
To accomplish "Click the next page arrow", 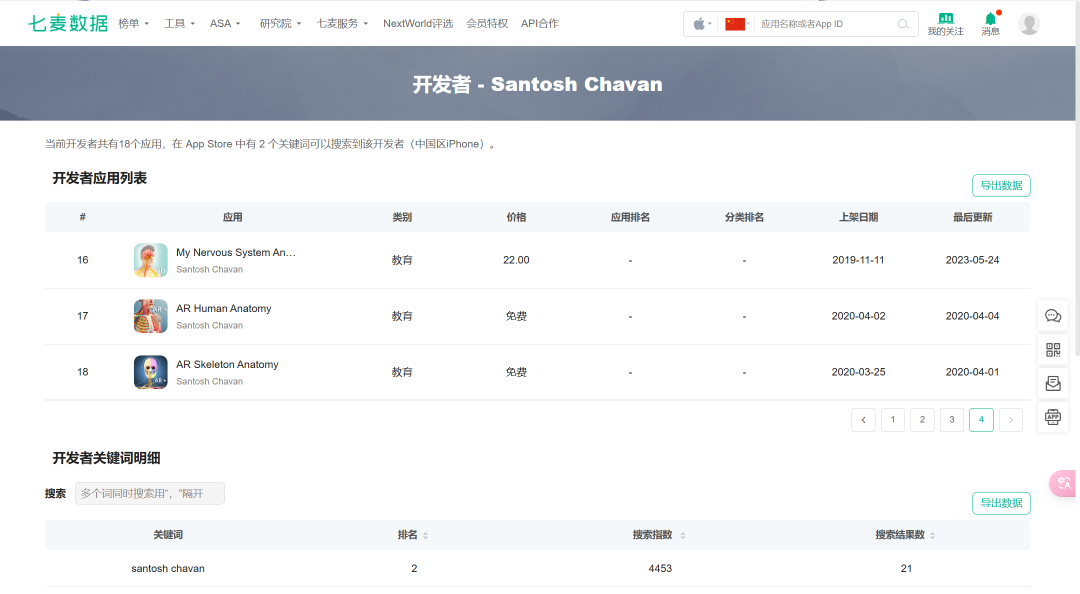I will (x=1011, y=420).
